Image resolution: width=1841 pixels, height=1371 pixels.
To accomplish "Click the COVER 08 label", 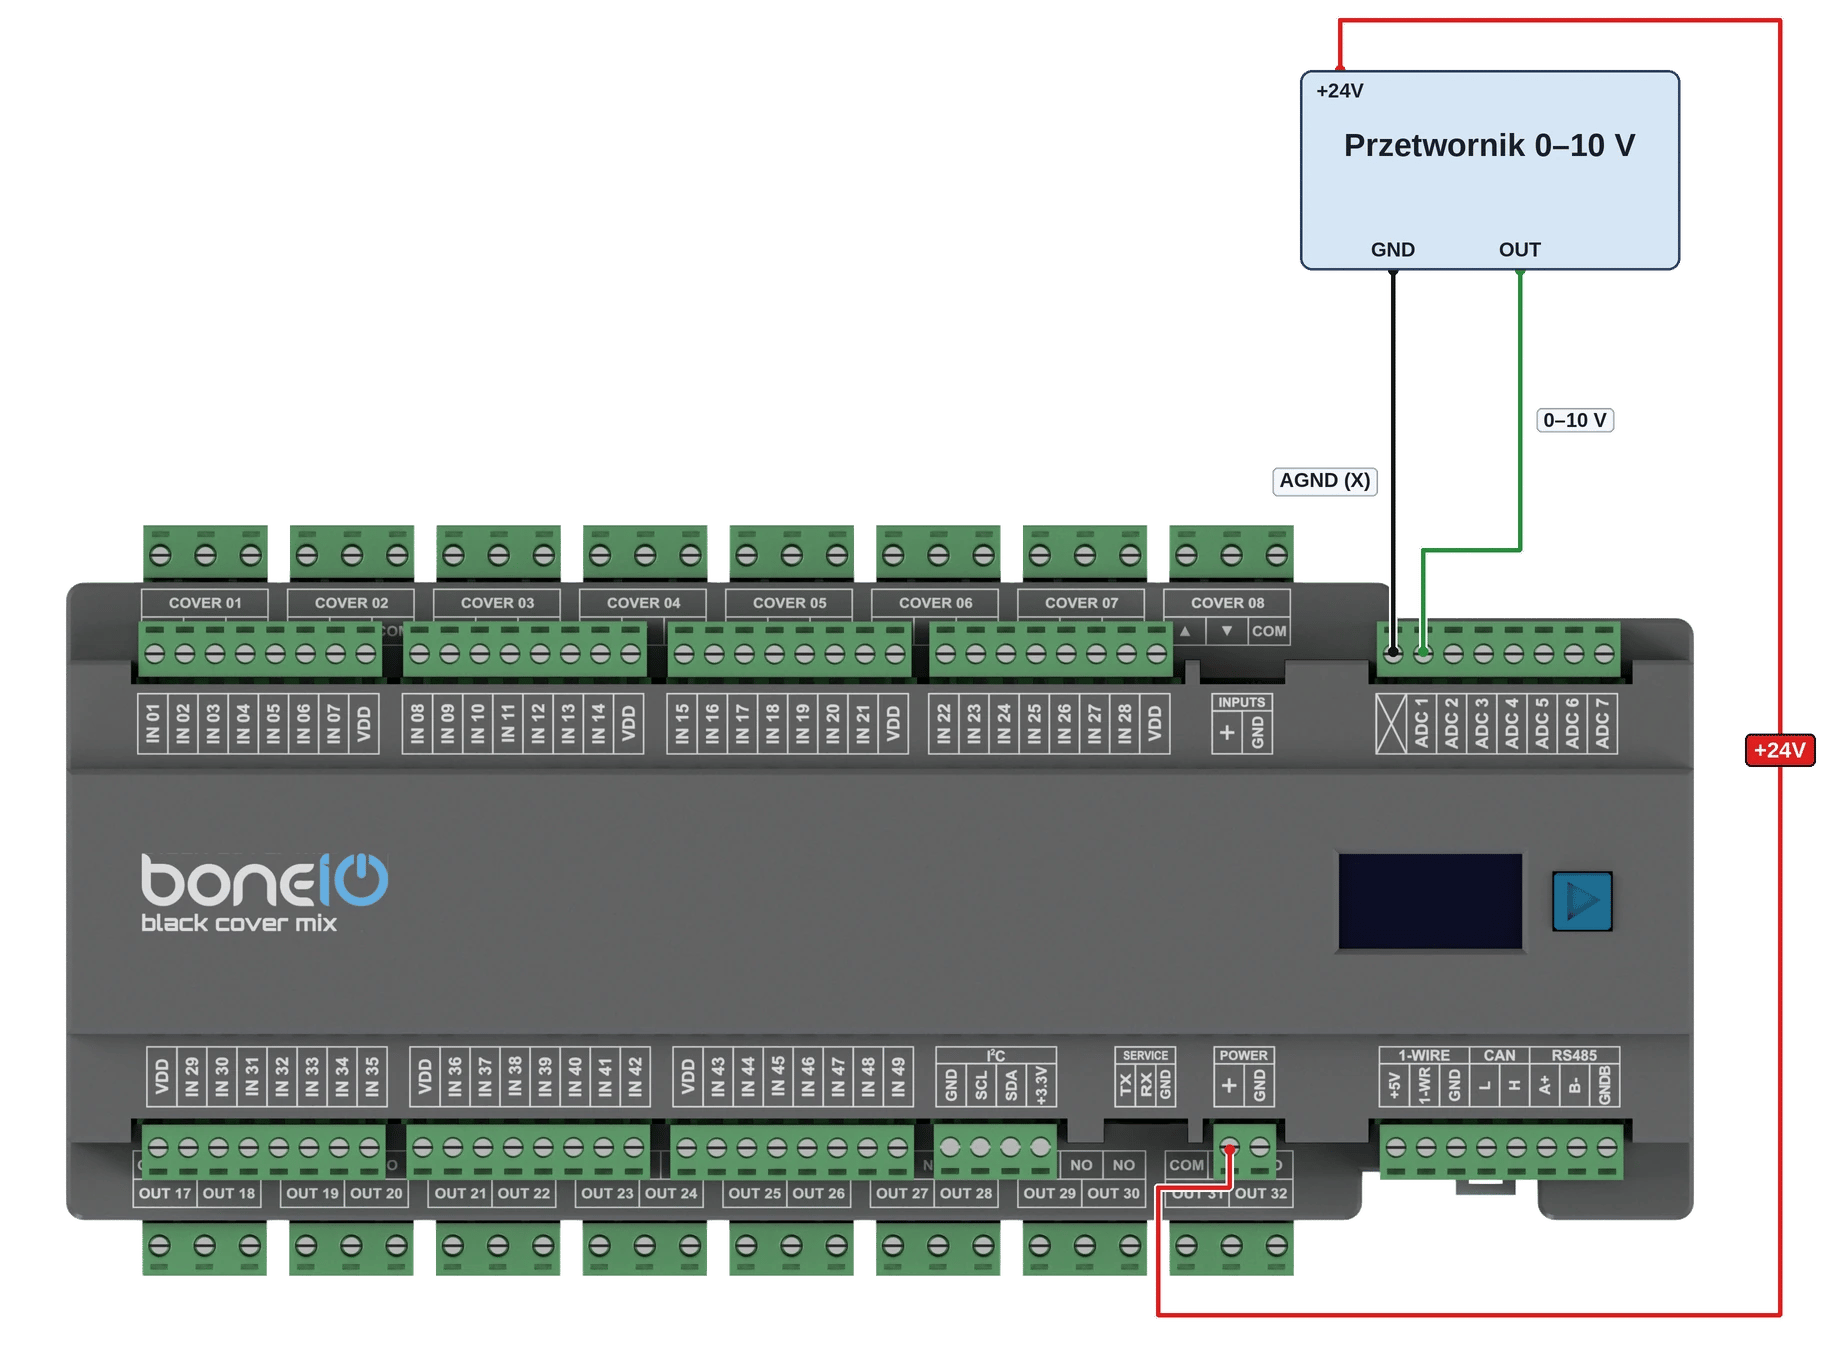I will coord(1227,603).
